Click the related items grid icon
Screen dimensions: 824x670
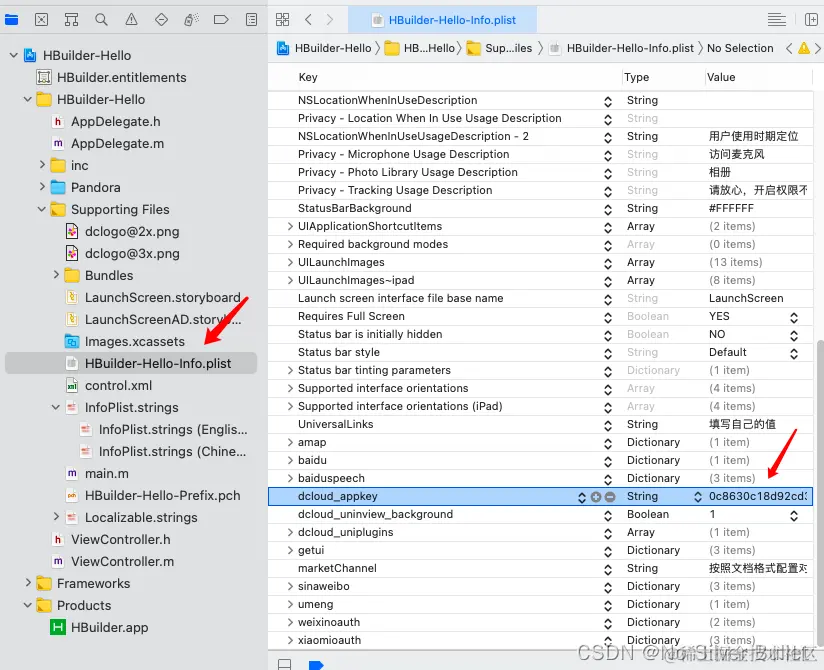click(x=282, y=20)
